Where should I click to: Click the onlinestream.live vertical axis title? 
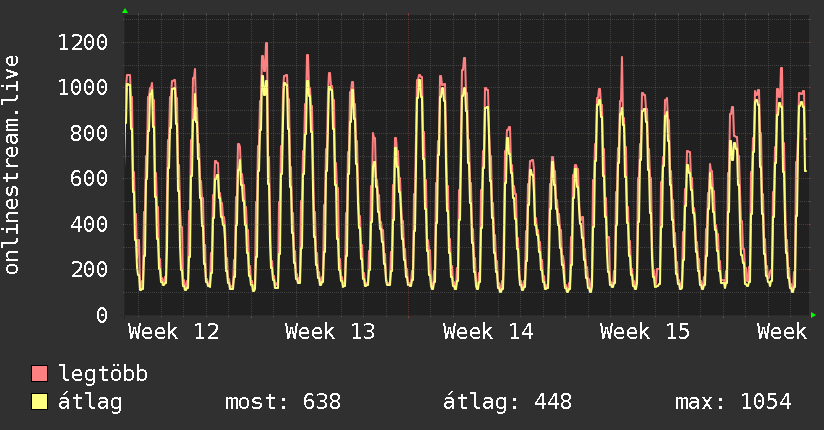[x=12, y=165]
